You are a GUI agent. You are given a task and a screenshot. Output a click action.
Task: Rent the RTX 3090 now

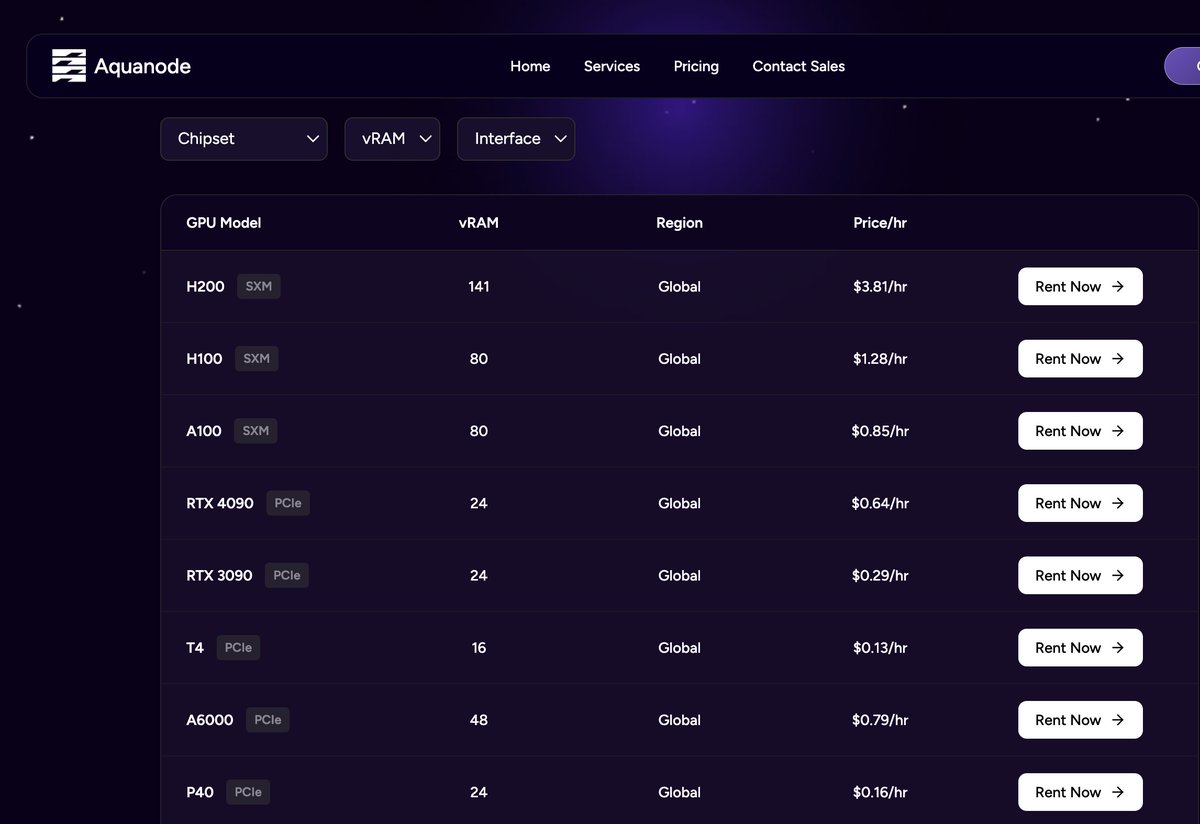(1080, 575)
